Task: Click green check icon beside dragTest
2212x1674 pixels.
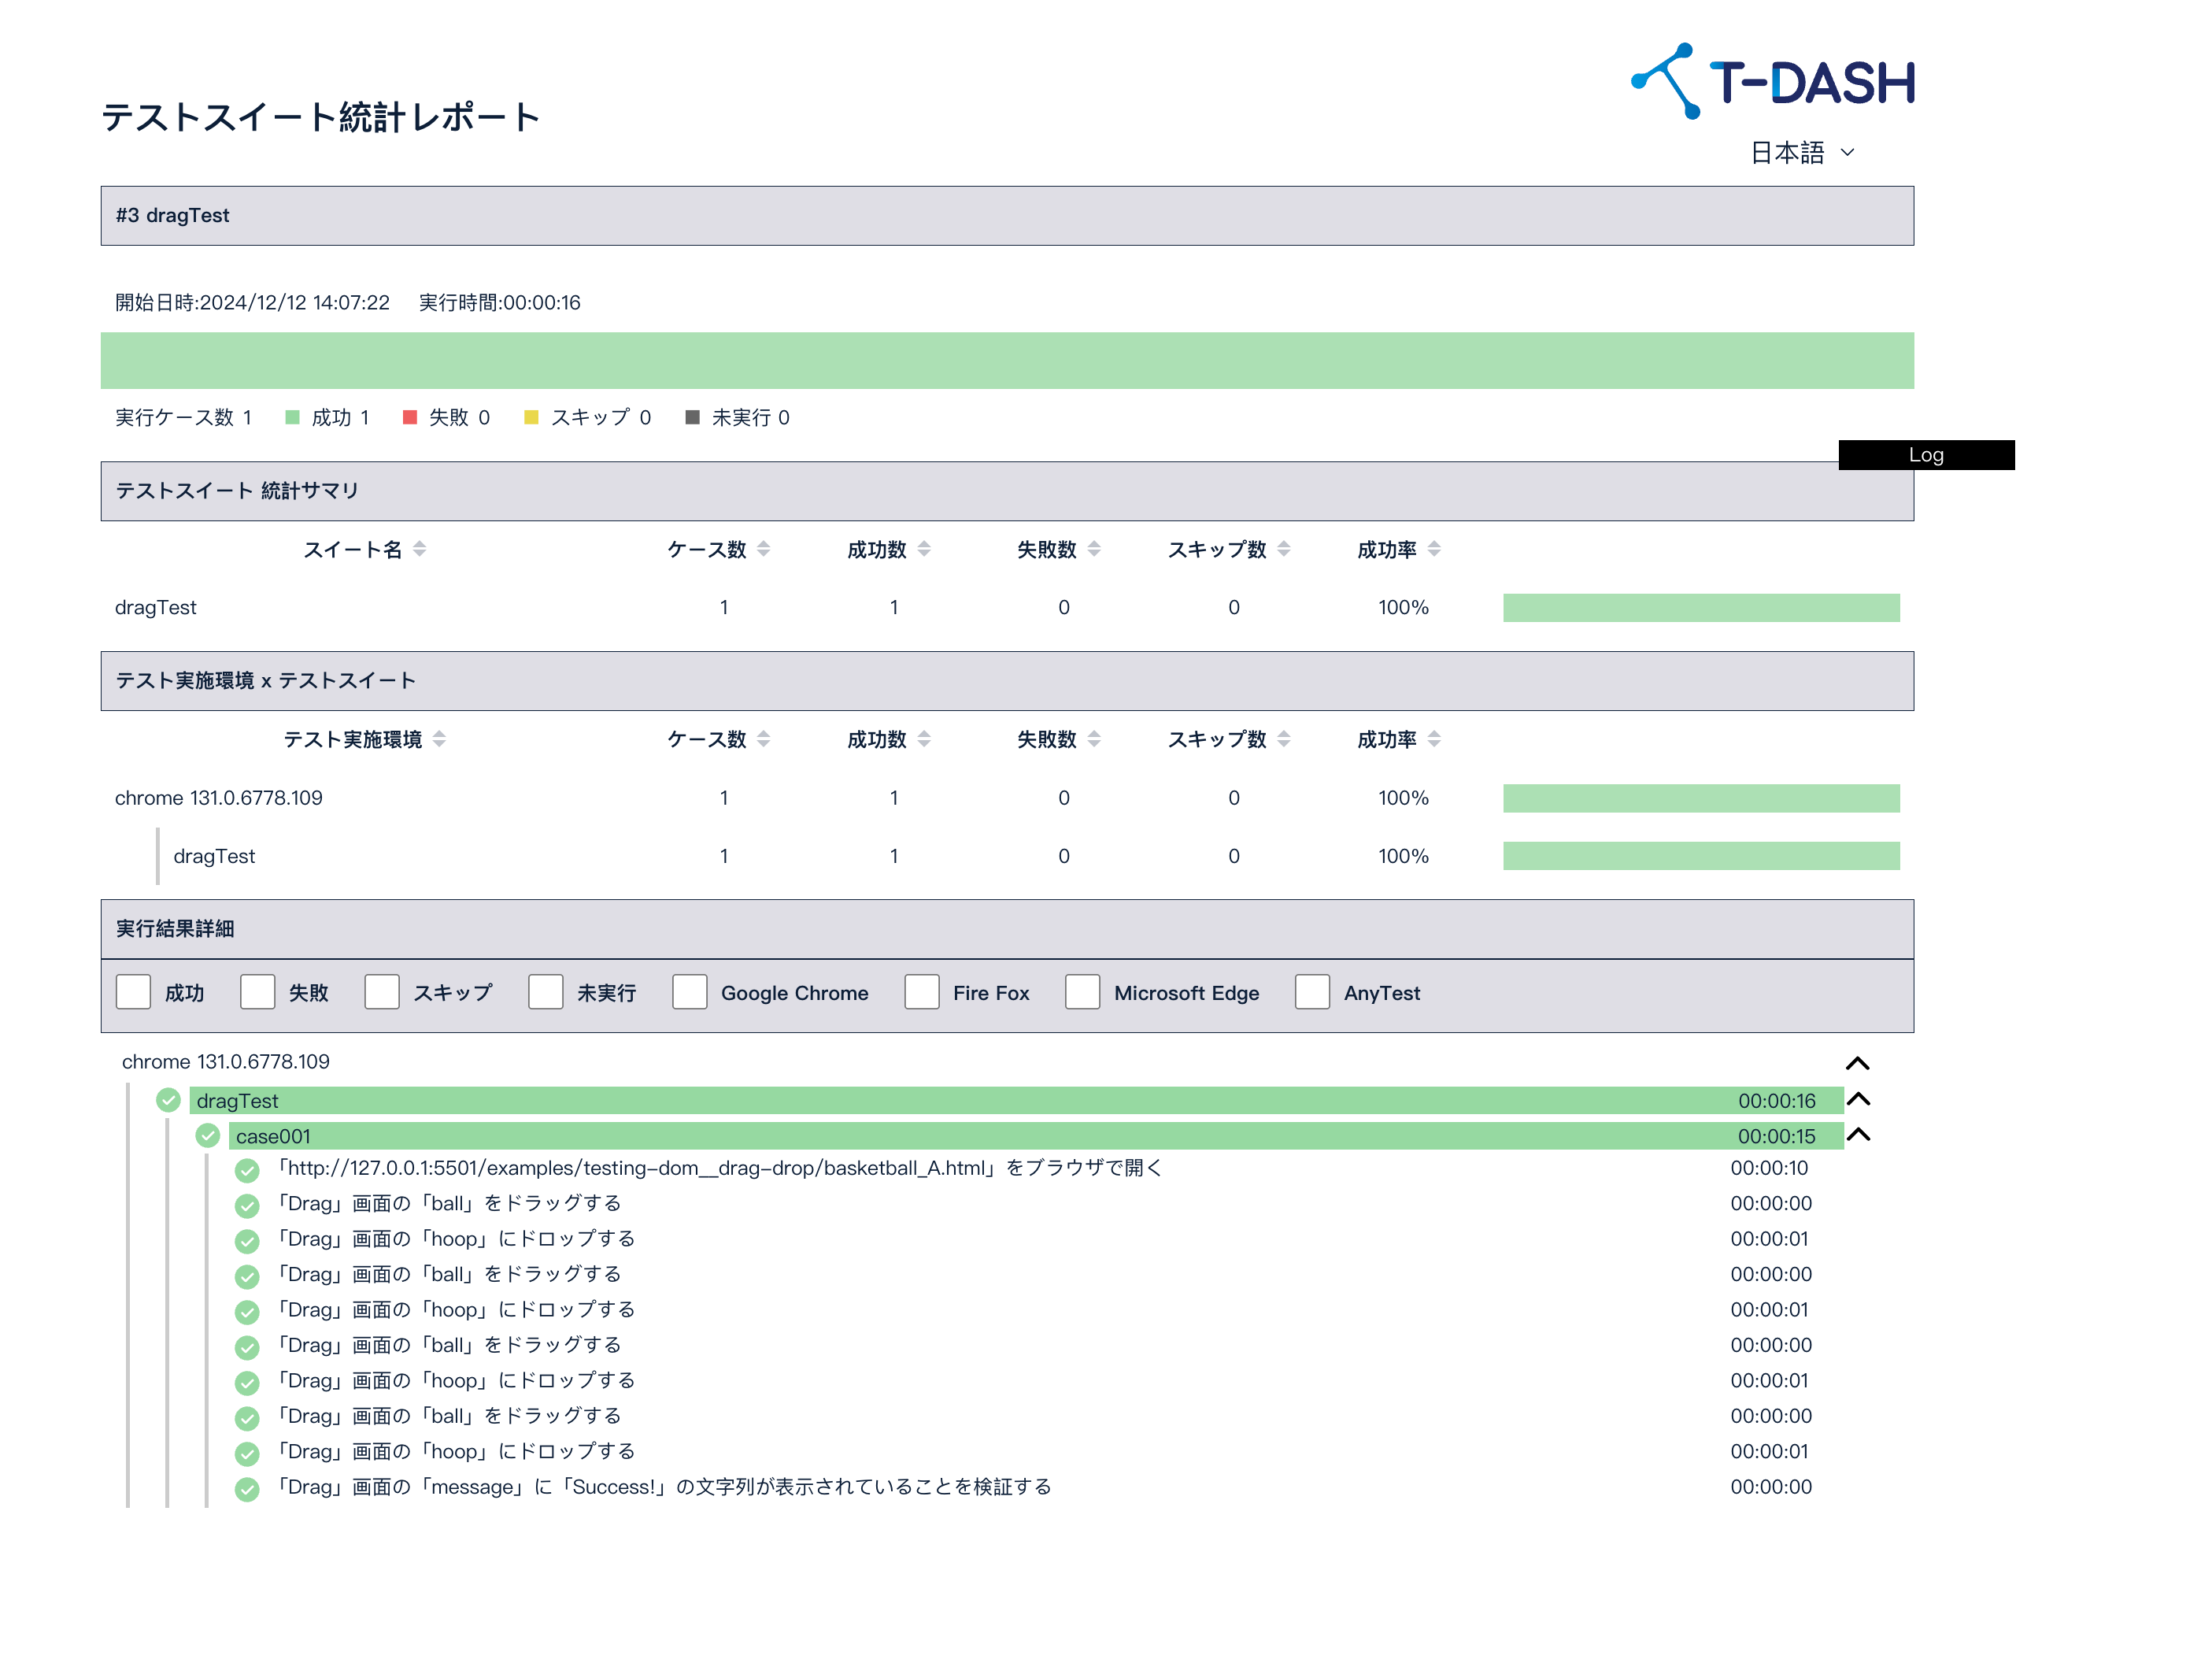Action: pyautogui.click(x=168, y=1100)
